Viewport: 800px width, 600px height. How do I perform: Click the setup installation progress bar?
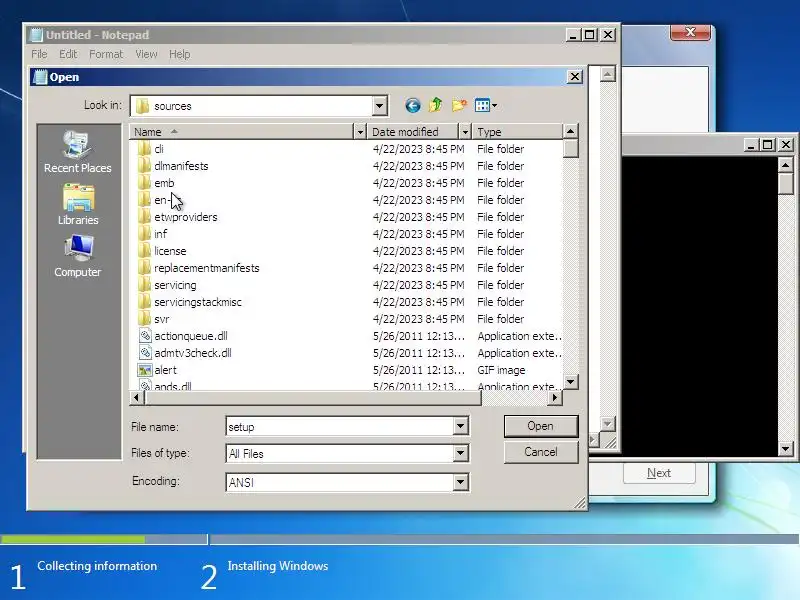(399, 539)
